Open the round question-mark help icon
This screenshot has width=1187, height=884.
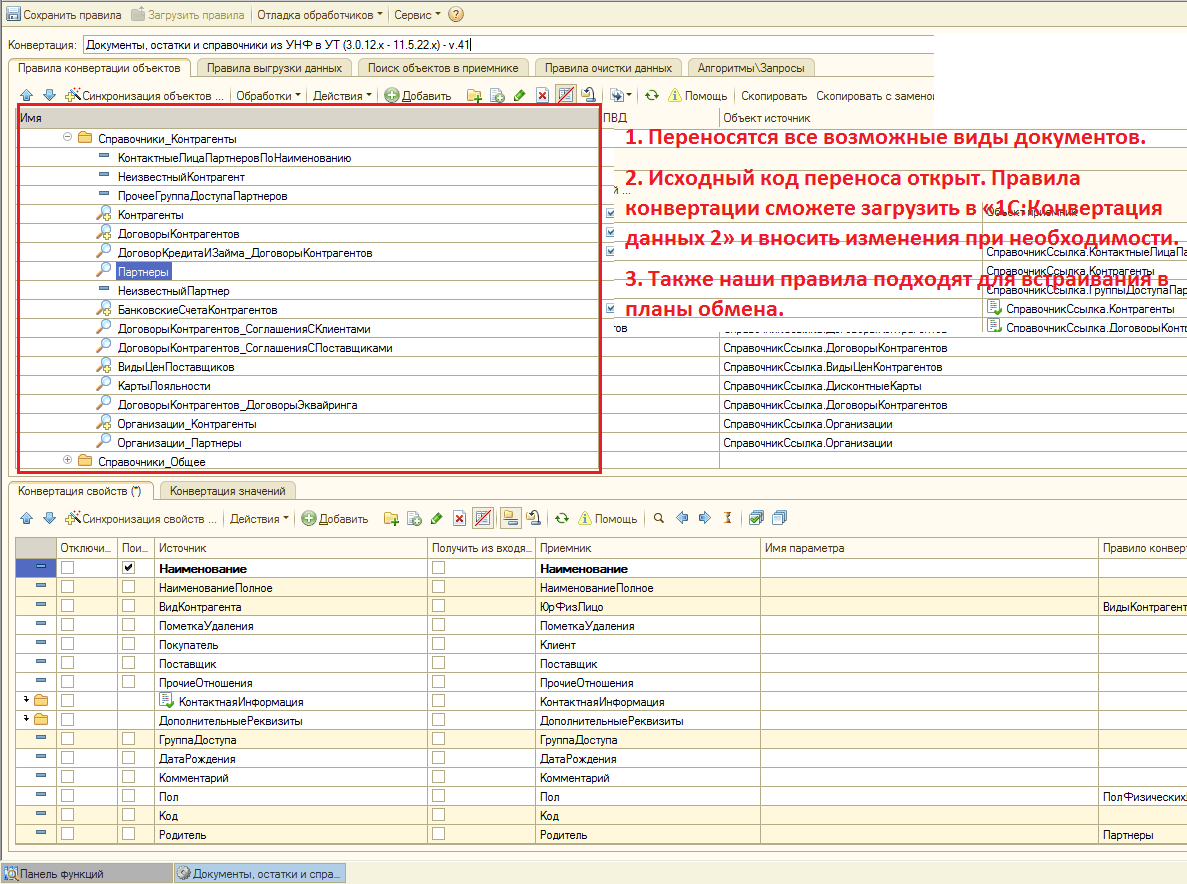point(456,14)
